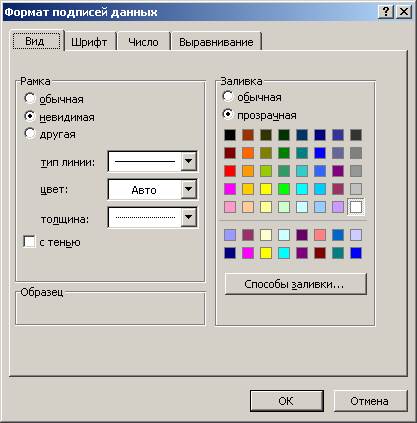Select обычная radio under Заливка
The height and width of the screenshot is (423, 417).
click(x=228, y=97)
